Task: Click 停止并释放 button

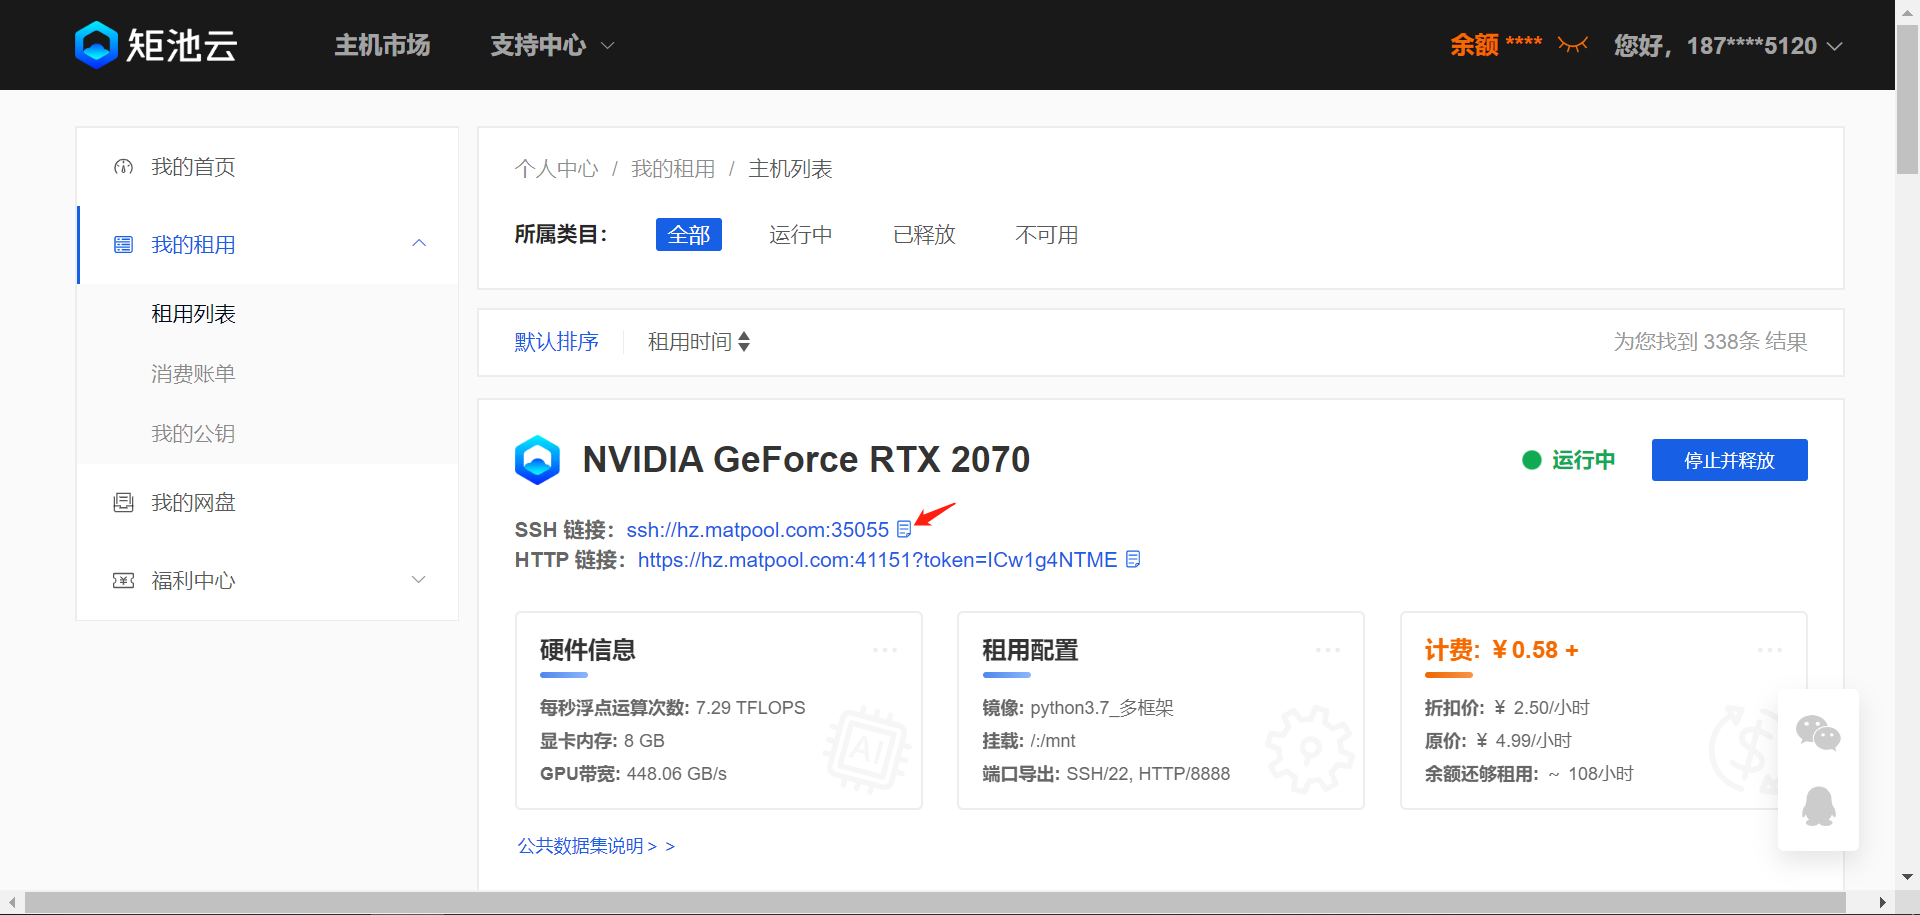Action: [x=1729, y=460]
